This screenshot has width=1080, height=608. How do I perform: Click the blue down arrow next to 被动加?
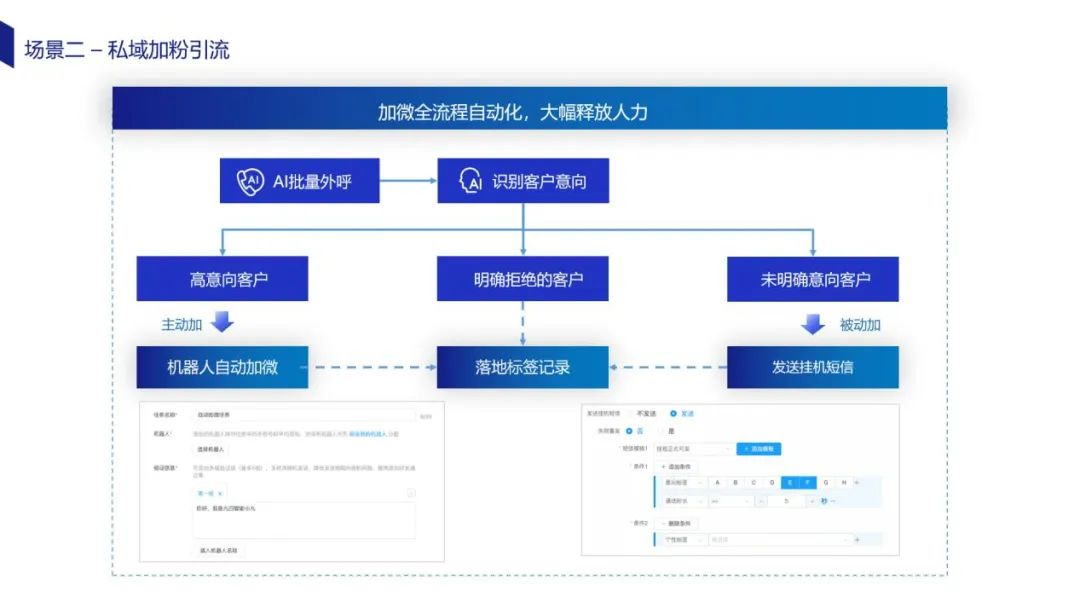[x=814, y=324]
